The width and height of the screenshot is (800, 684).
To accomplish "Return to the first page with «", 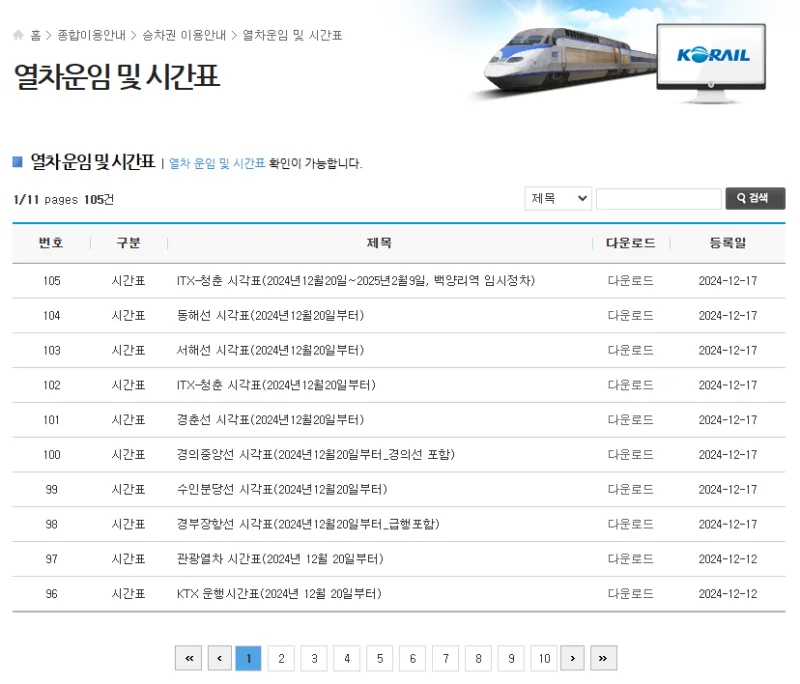I will [188, 658].
